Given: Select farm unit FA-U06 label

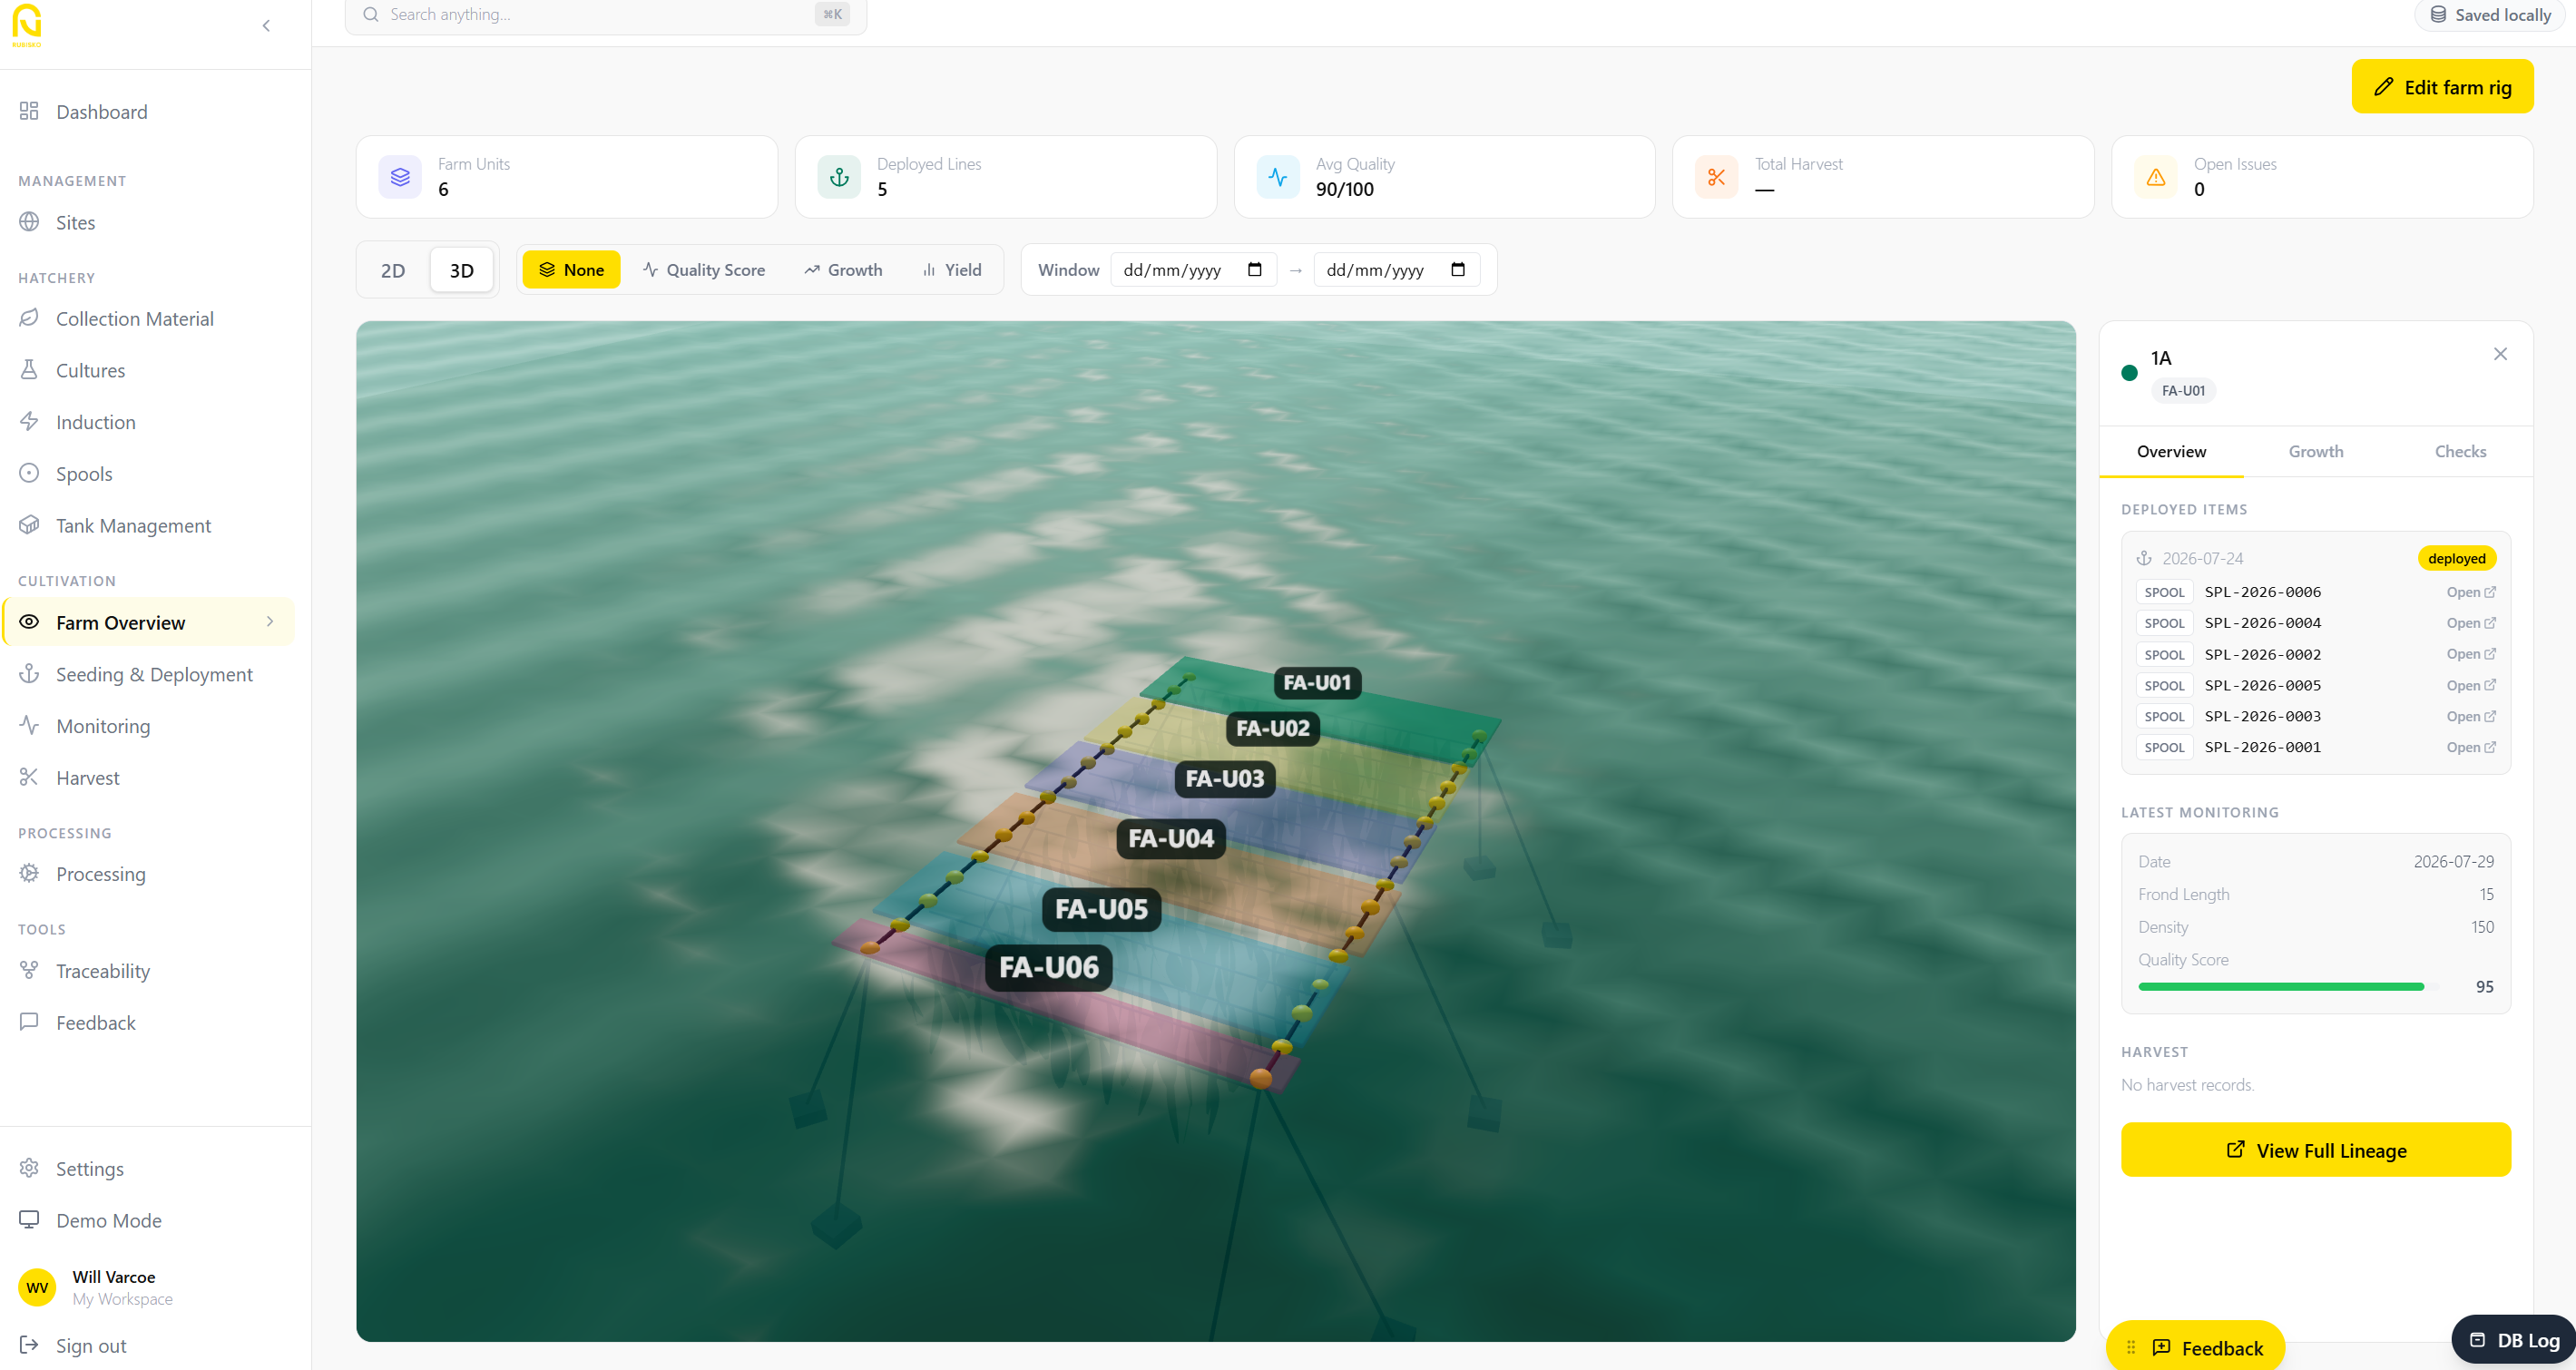Looking at the screenshot, I should pos(1049,967).
